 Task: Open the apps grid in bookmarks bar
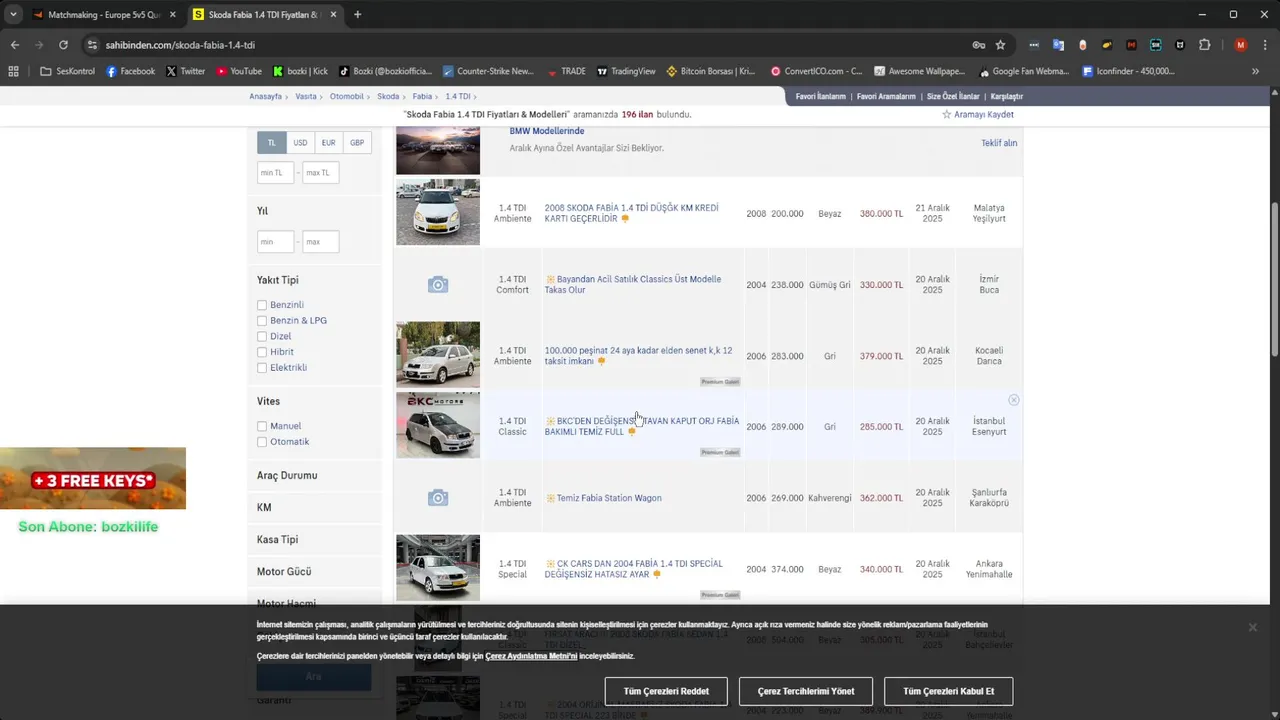click(x=13, y=71)
